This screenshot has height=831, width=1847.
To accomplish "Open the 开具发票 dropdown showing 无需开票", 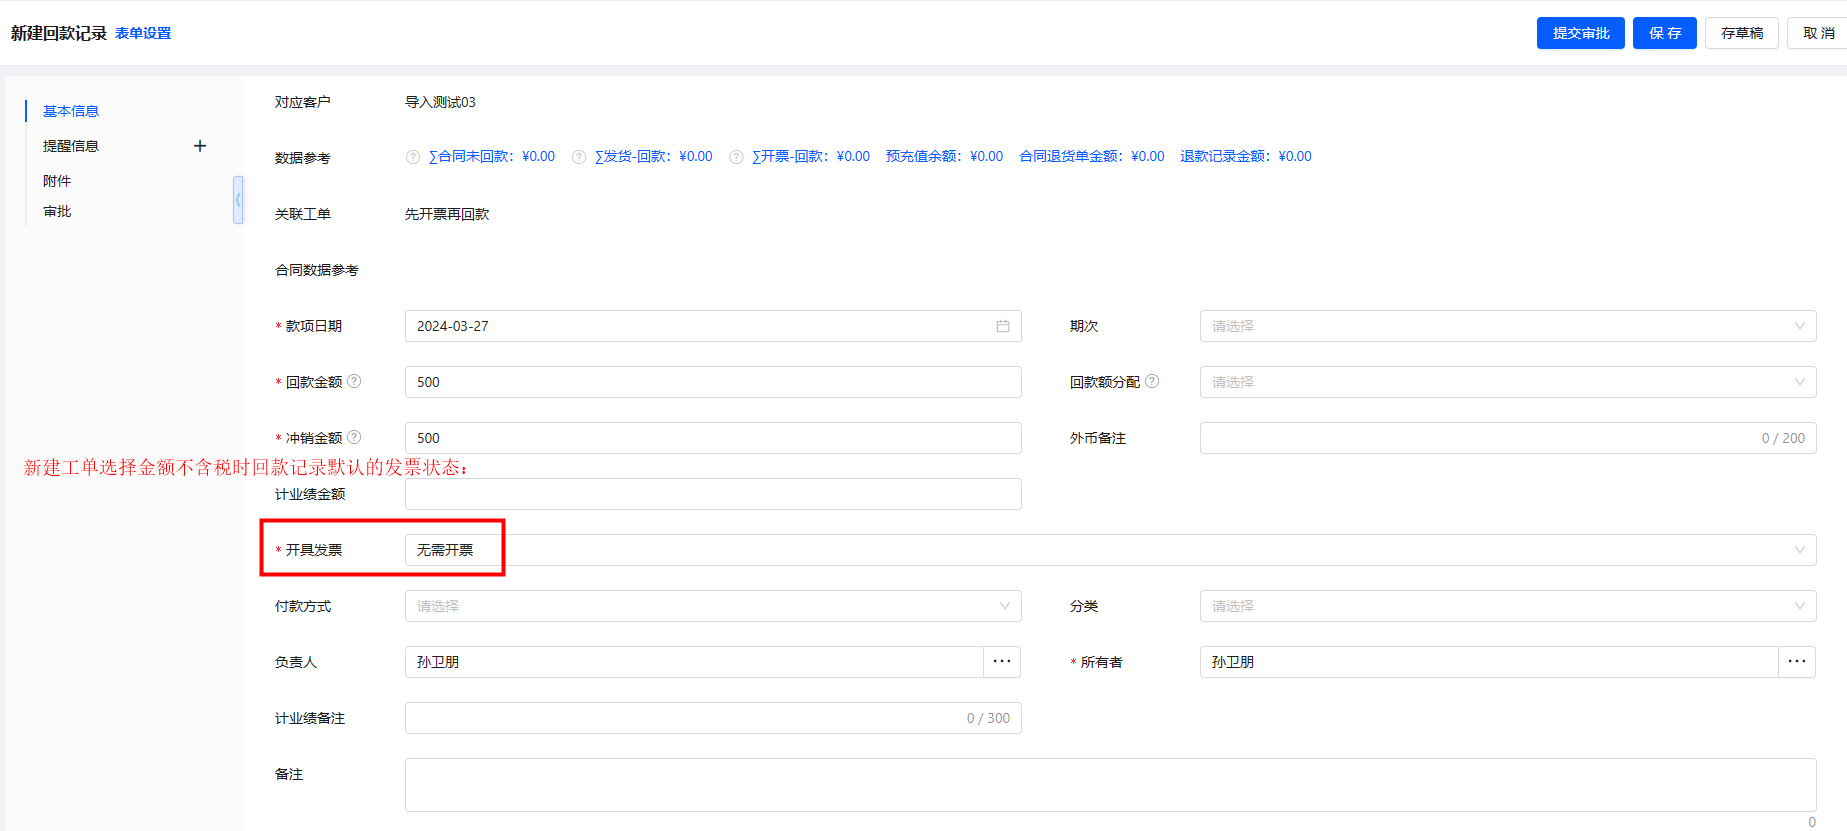I will coord(1111,550).
